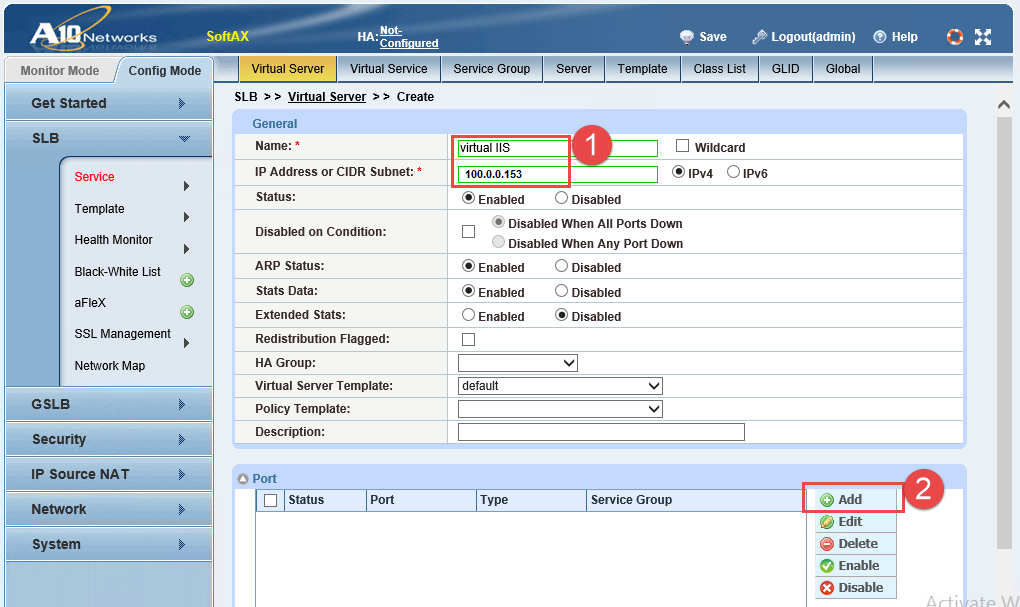Click green plus next to aFleX
Screen dimensions: 1020x607
coord(187,312)
